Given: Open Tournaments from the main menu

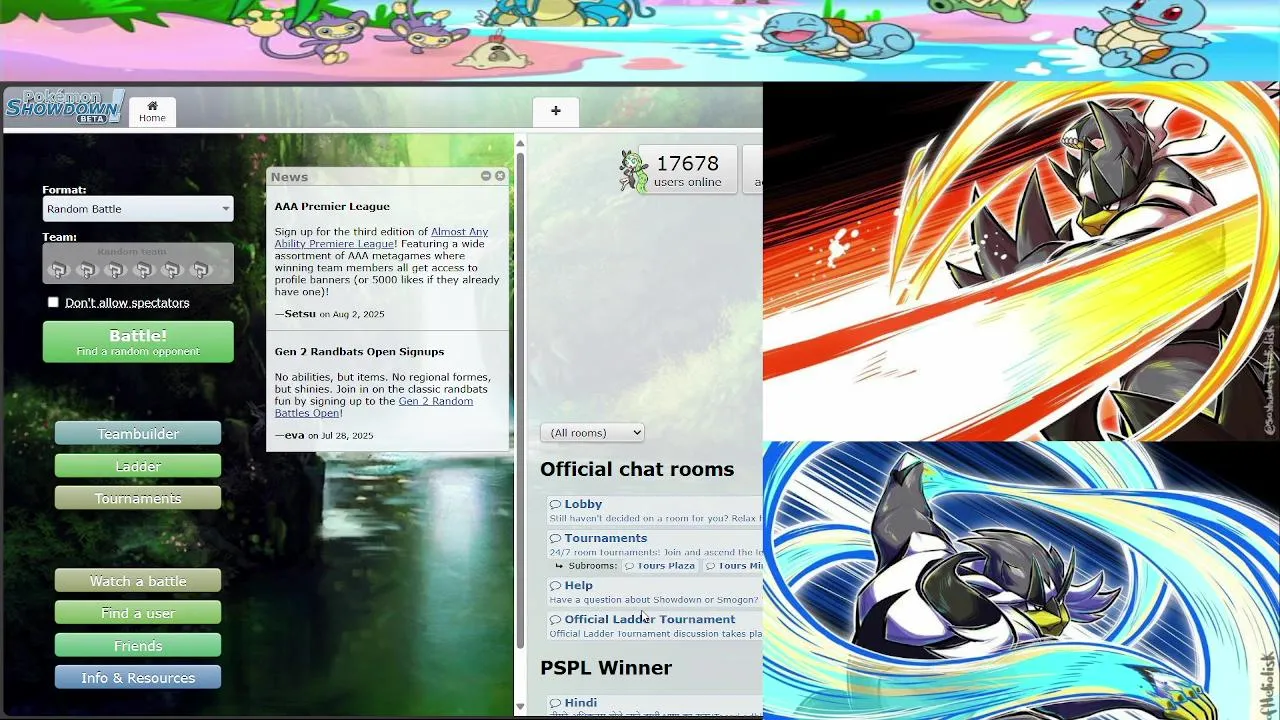Looking at the screenshot, I should (138, 498).
